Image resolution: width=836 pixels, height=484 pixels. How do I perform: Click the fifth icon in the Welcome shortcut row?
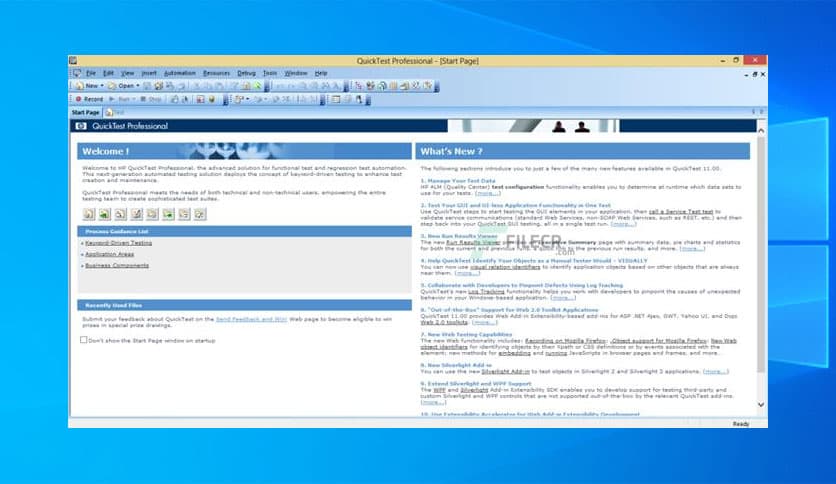(152, 214)
